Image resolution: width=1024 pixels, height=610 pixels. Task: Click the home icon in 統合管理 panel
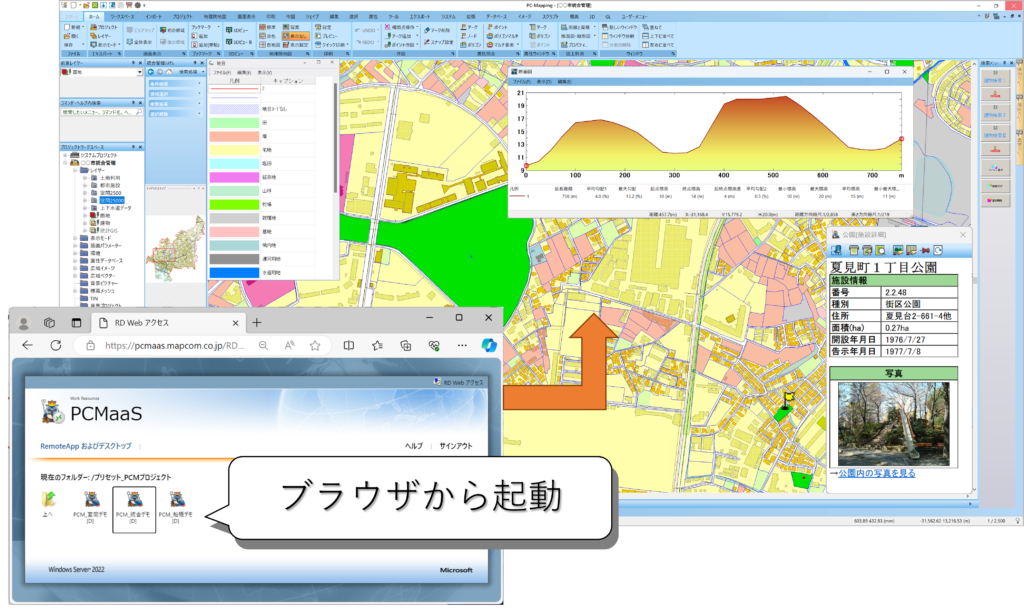click(169, 72)
